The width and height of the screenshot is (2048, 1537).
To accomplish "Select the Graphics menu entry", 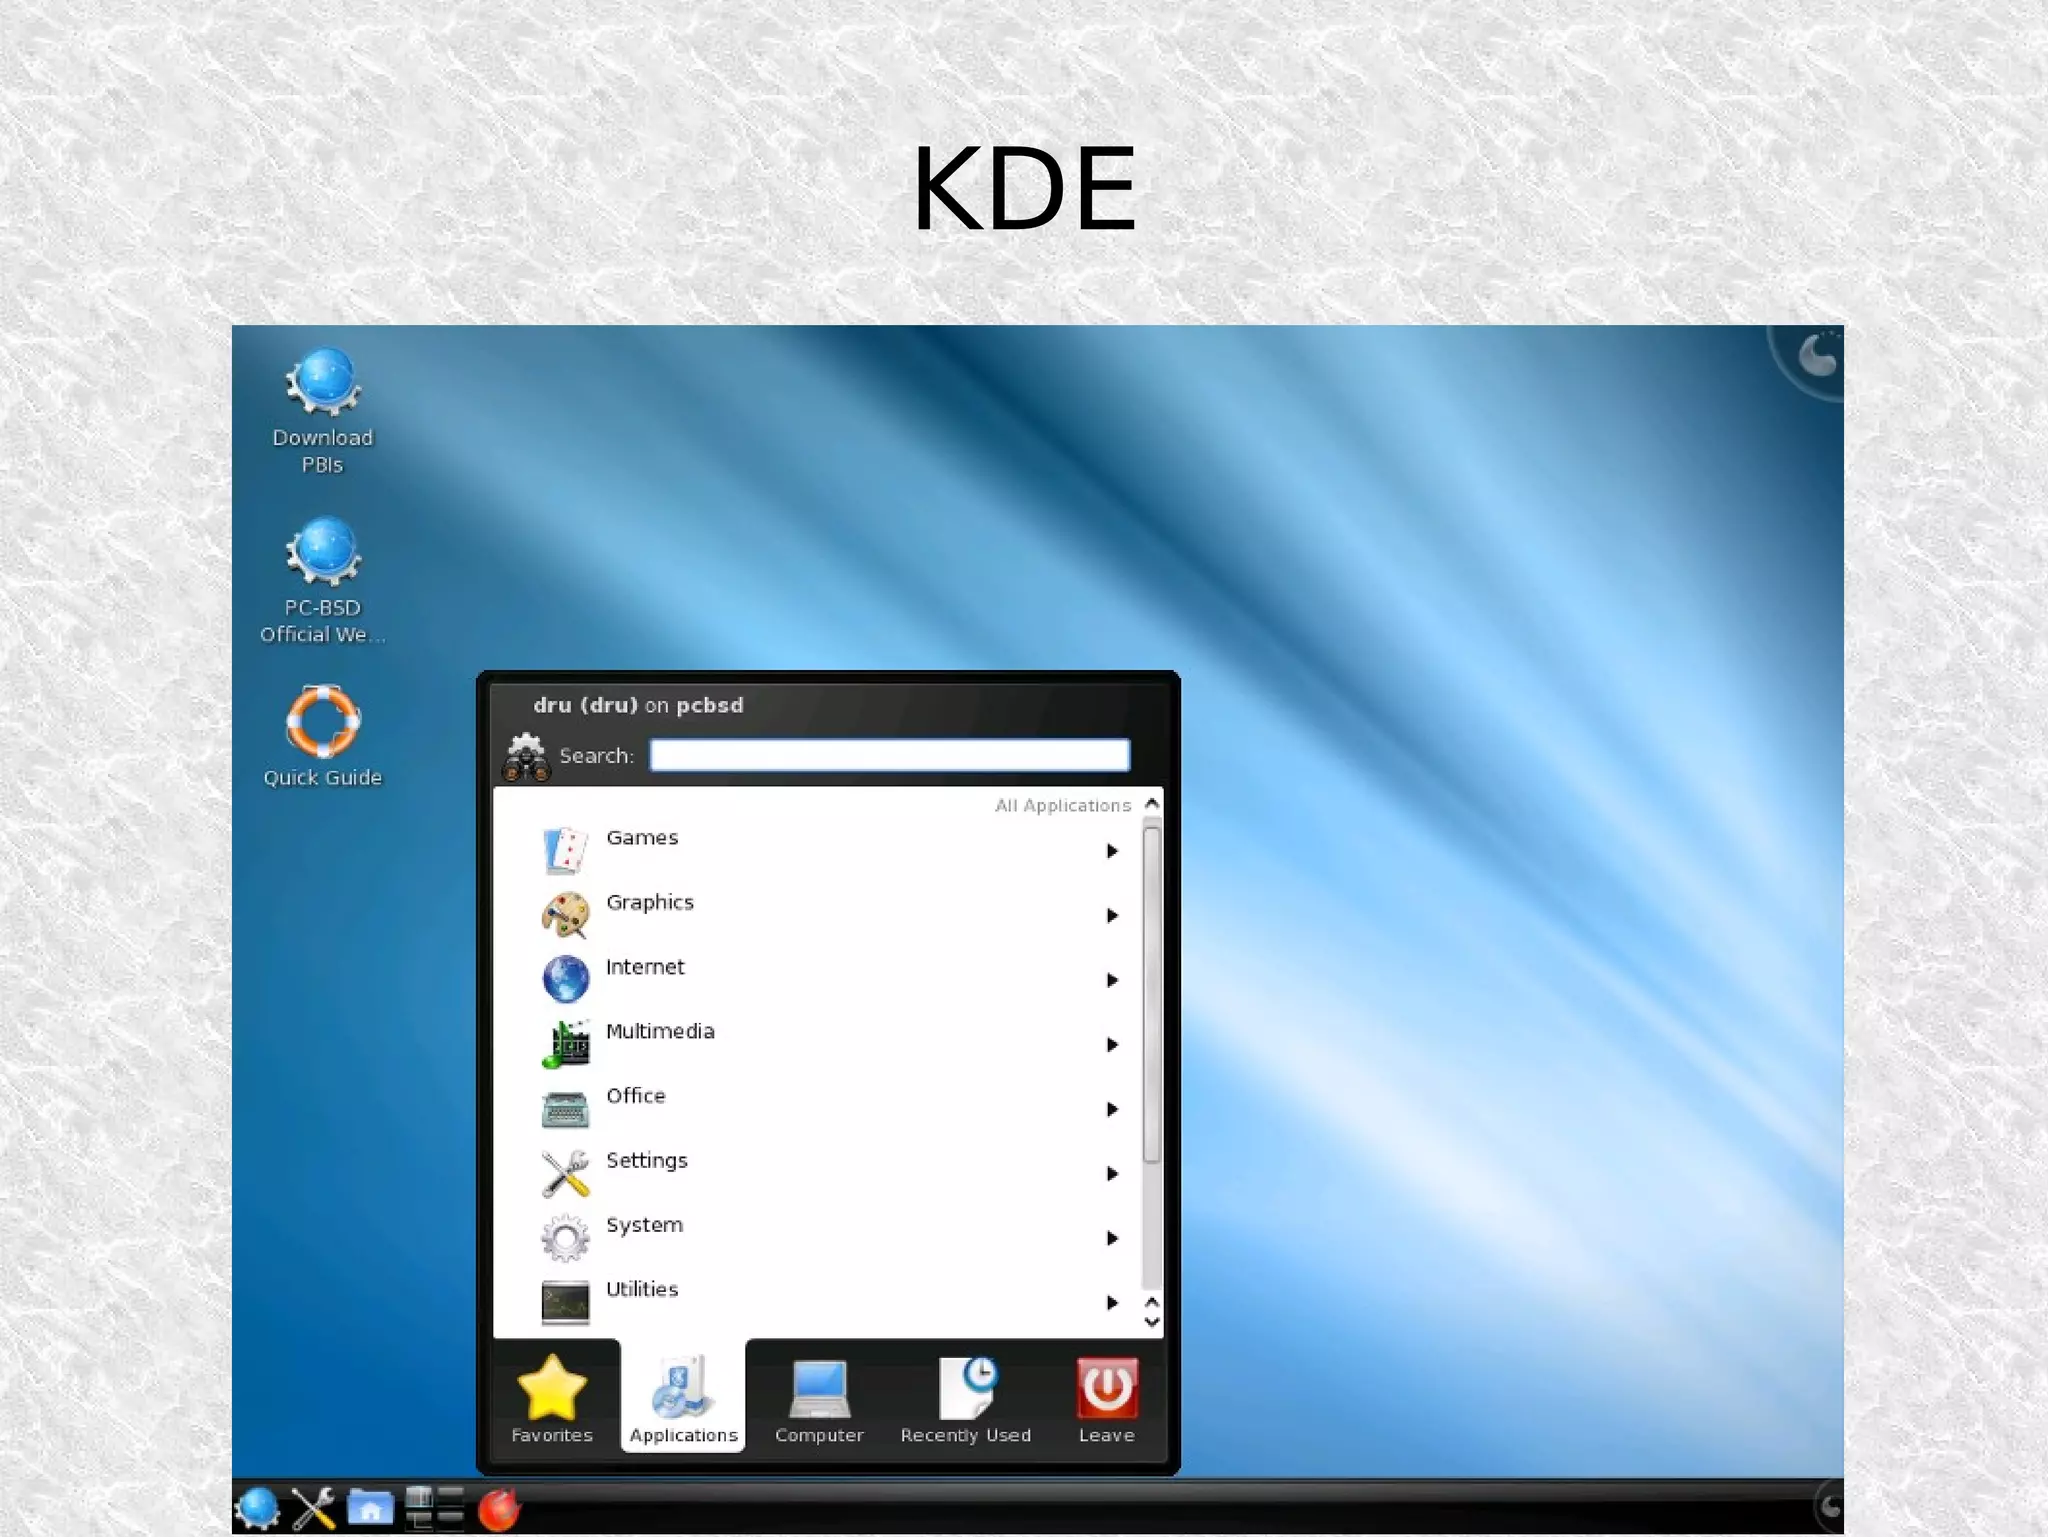I will point(817,914).
